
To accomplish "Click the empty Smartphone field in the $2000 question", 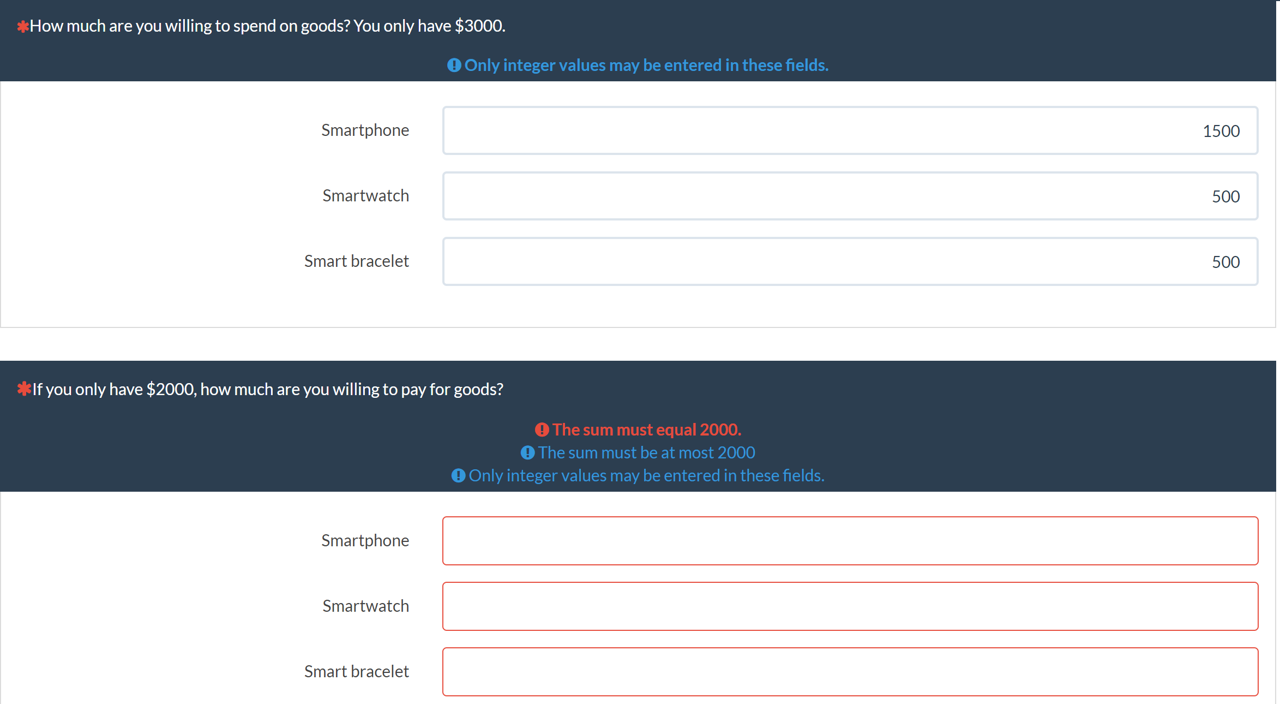I will [x=850, y=541].
